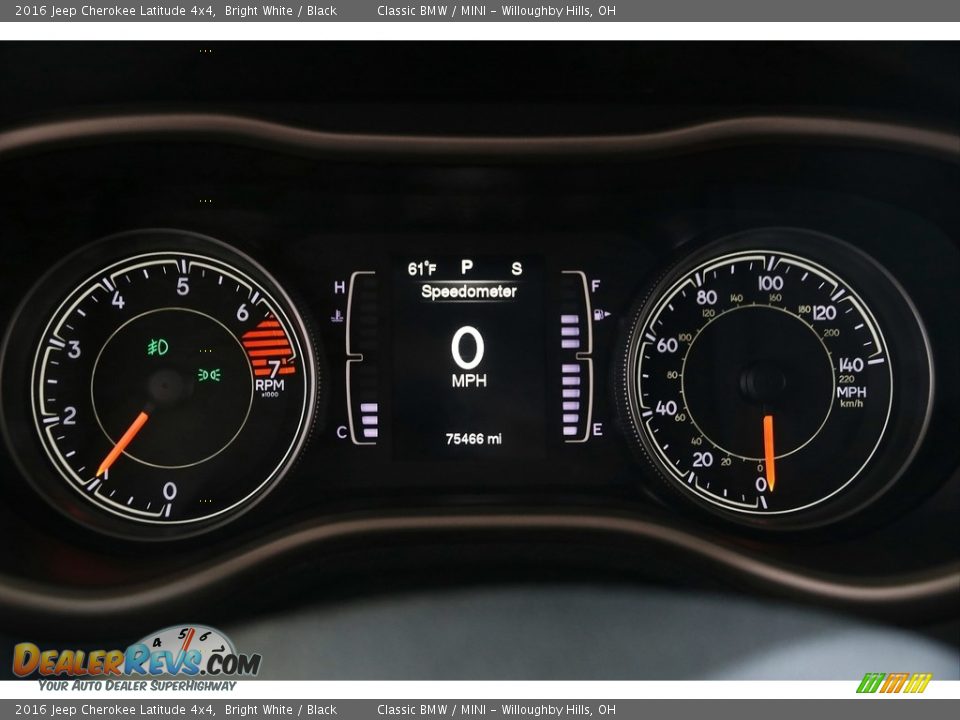The width and height of the screenshot is (960, 720).
Task: Click the bottom 'Classic BMW / MINI – Willoughby Hills, OH' text
Action: pyautogui.click(x=497, y=710)
